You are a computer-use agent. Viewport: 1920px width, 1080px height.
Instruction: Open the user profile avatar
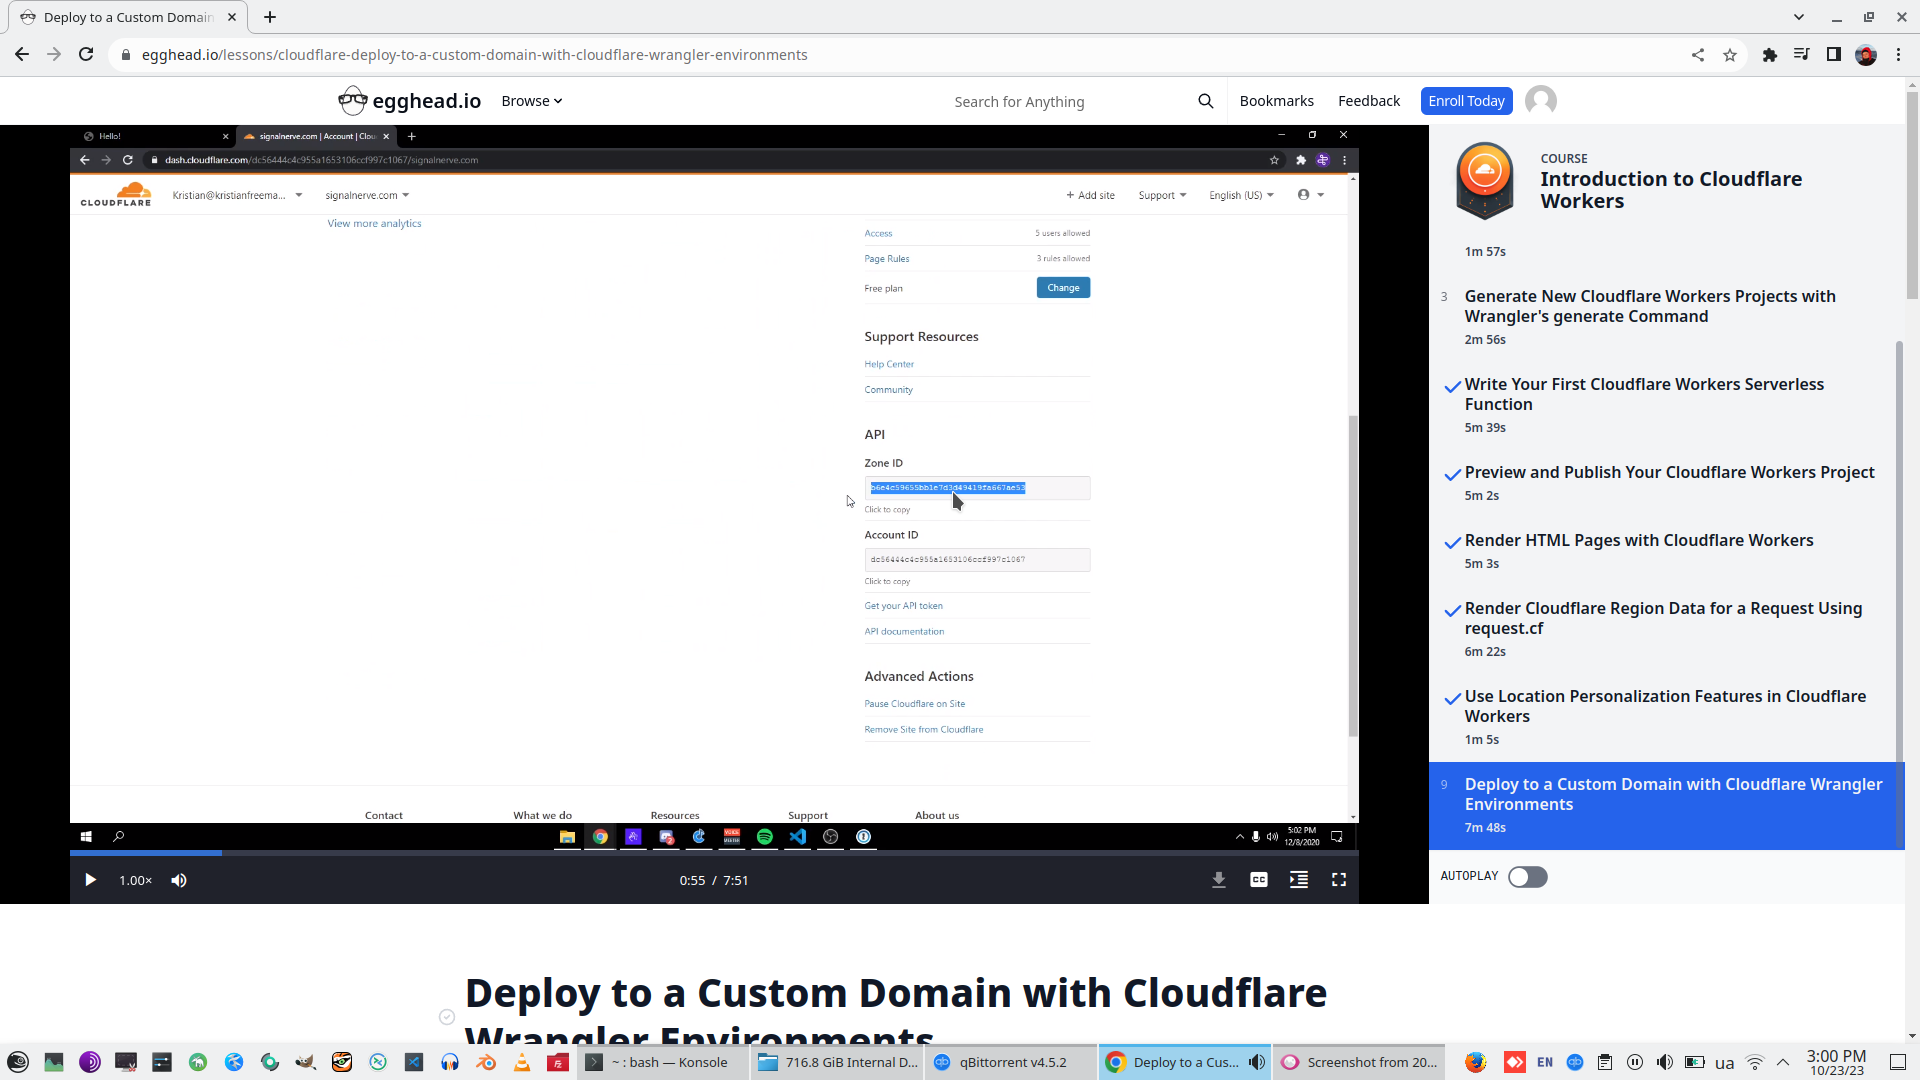[1540, 101]
